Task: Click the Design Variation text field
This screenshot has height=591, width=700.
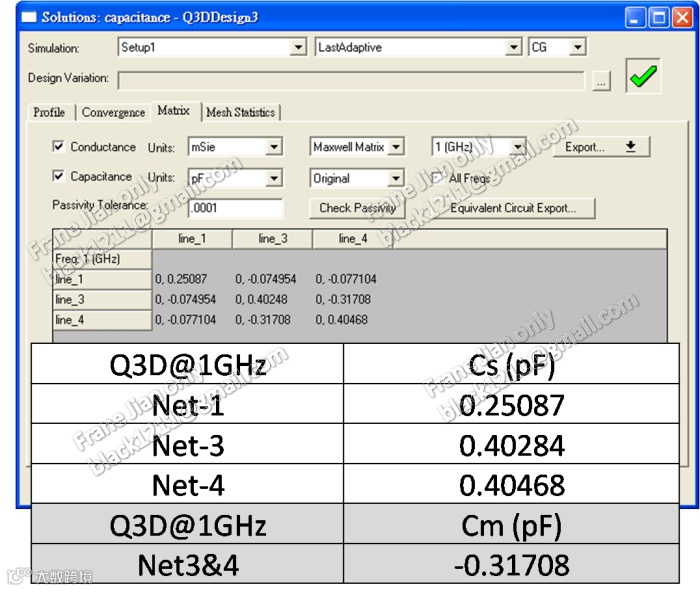Action: 351,81
